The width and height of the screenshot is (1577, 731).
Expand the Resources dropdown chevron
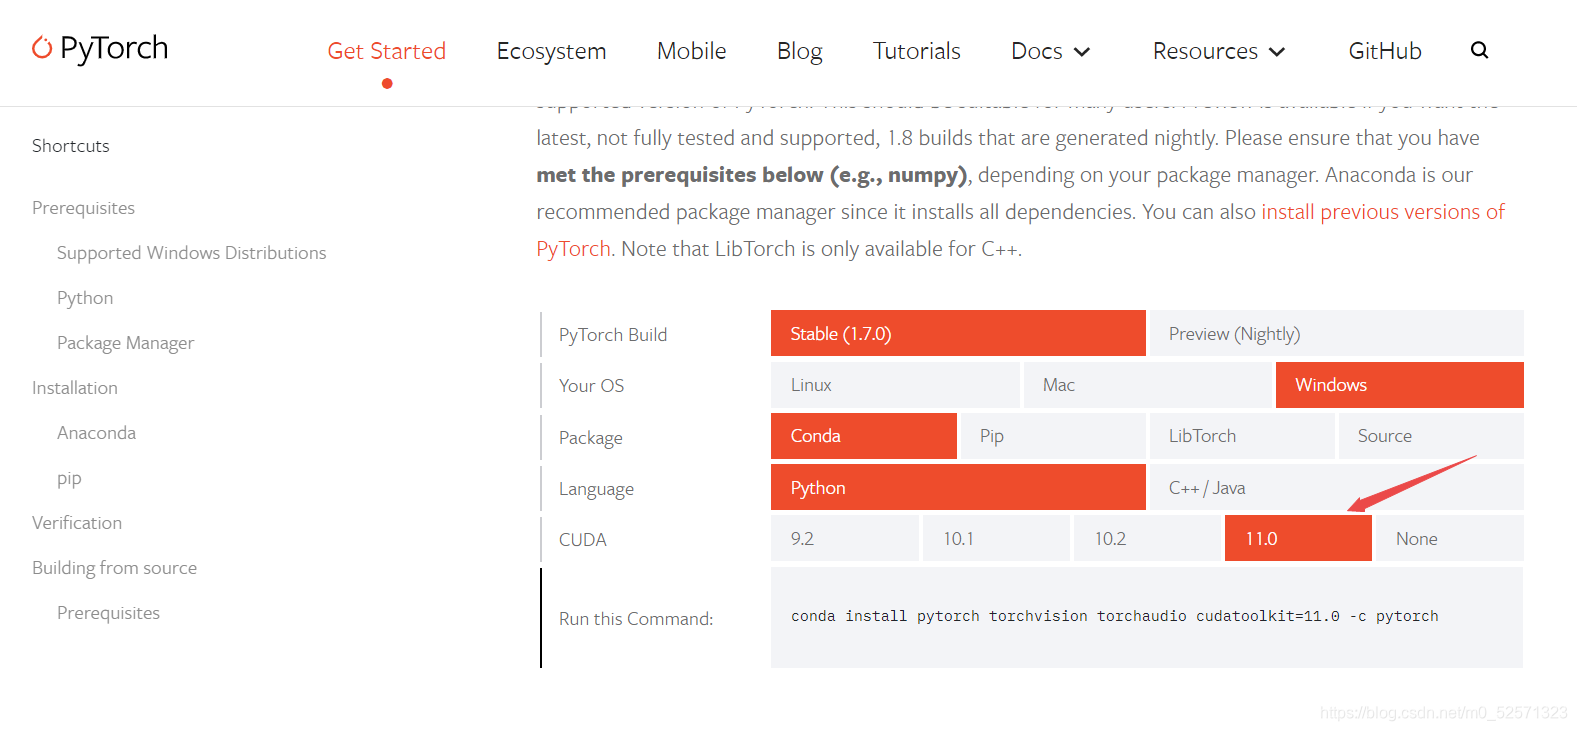1277,52
